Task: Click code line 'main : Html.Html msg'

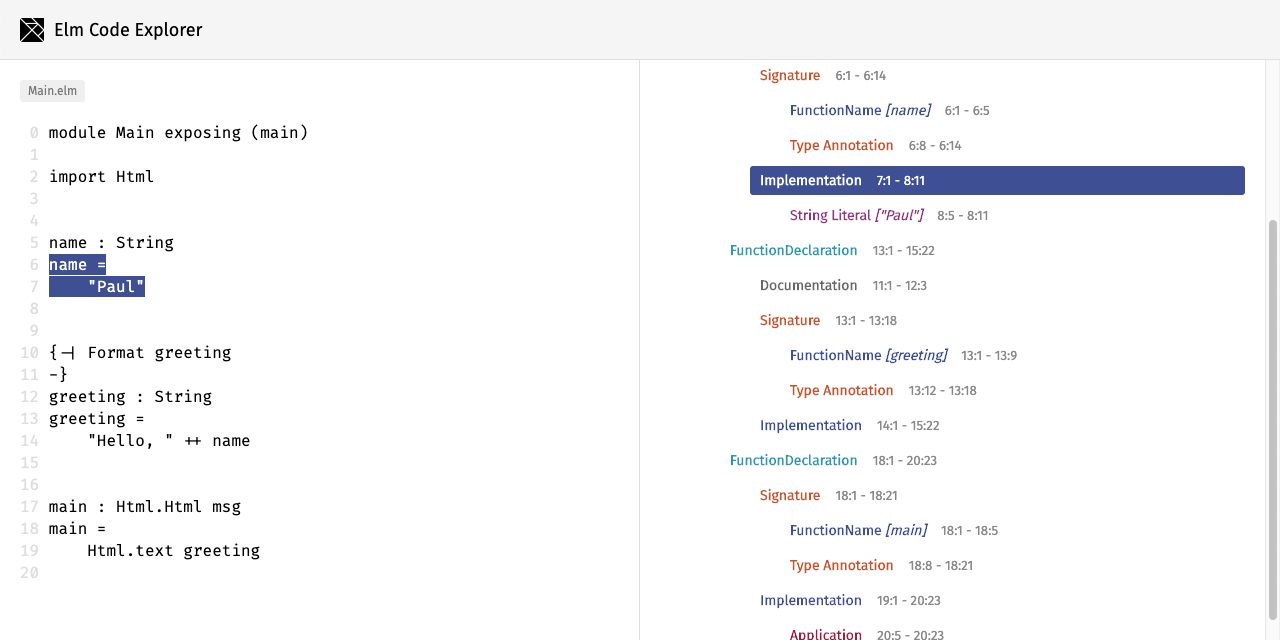Action: coord(145,506)
